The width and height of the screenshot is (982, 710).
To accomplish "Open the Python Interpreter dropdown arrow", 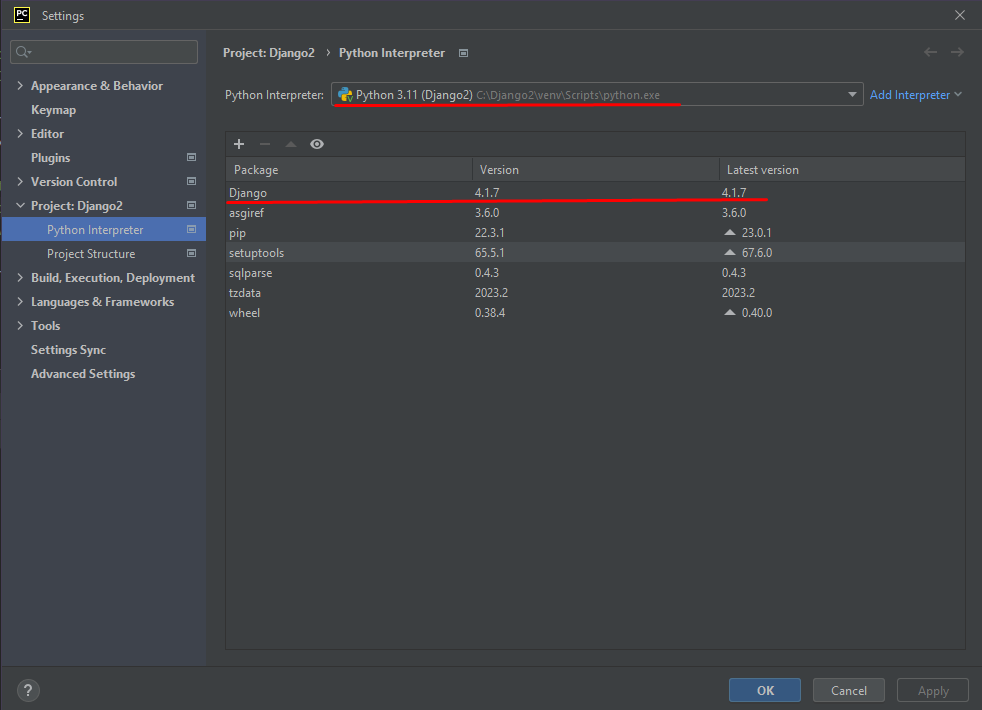I will [852, 95].
